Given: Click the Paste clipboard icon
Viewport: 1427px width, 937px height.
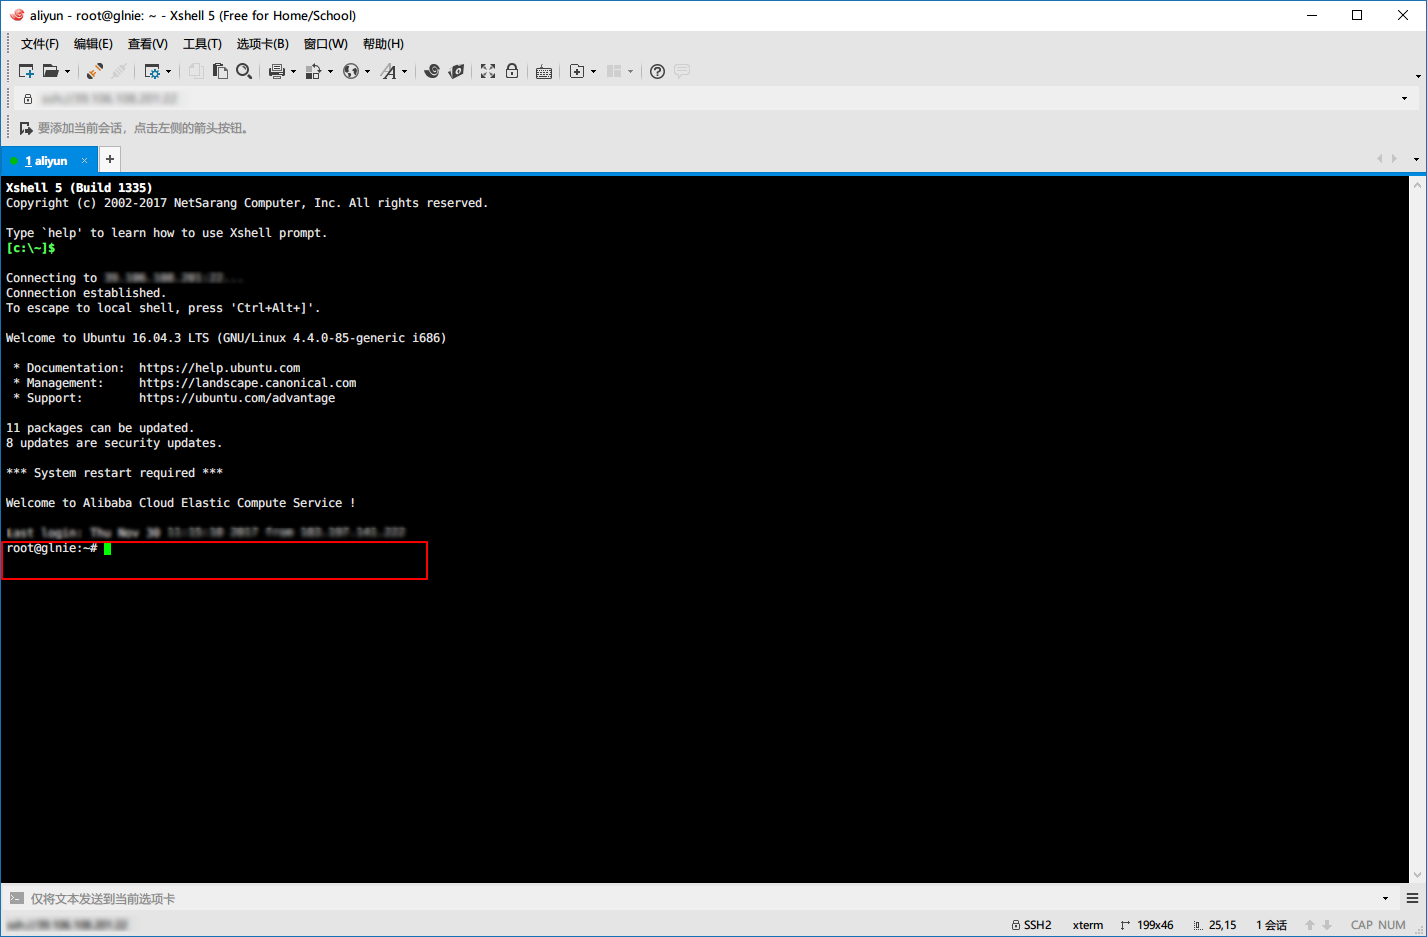Looking at the screenshot, I should pyautogui.click(x=220, y=71).
